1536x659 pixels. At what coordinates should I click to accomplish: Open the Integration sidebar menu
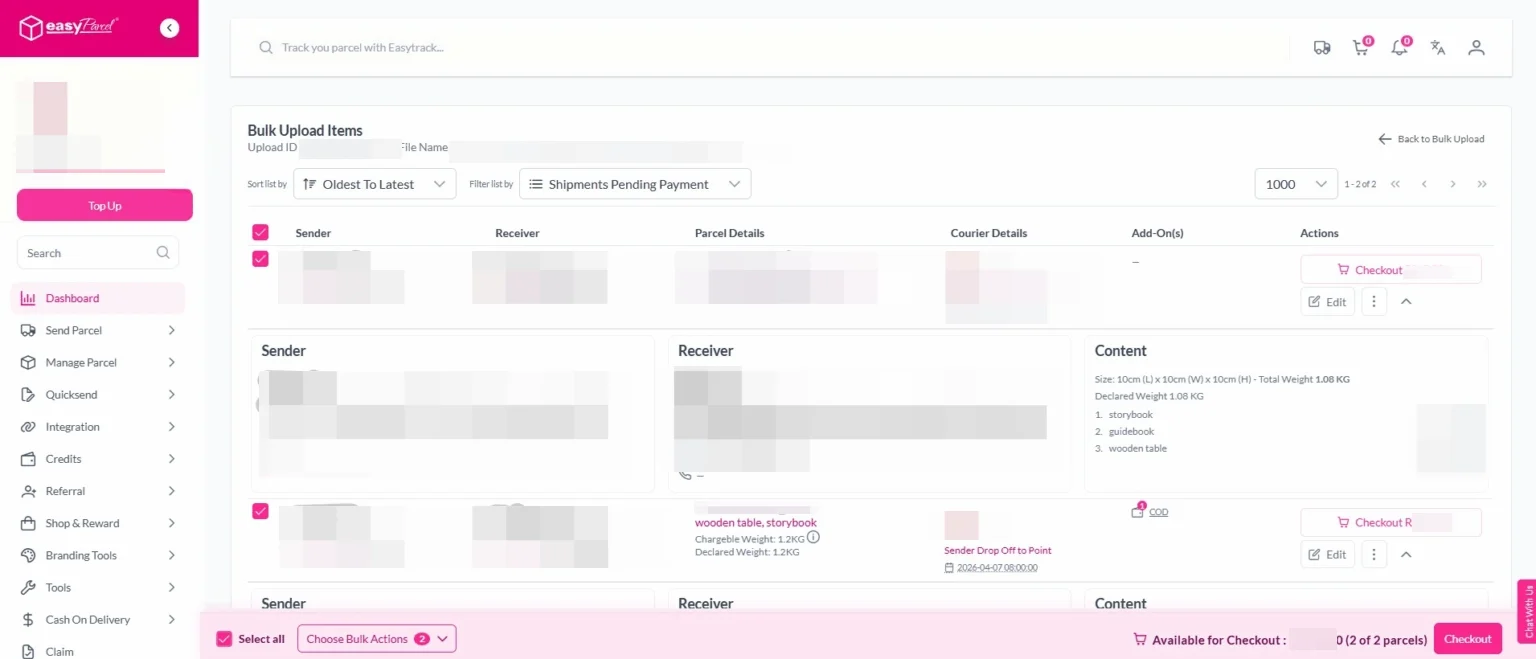point(73,426)
